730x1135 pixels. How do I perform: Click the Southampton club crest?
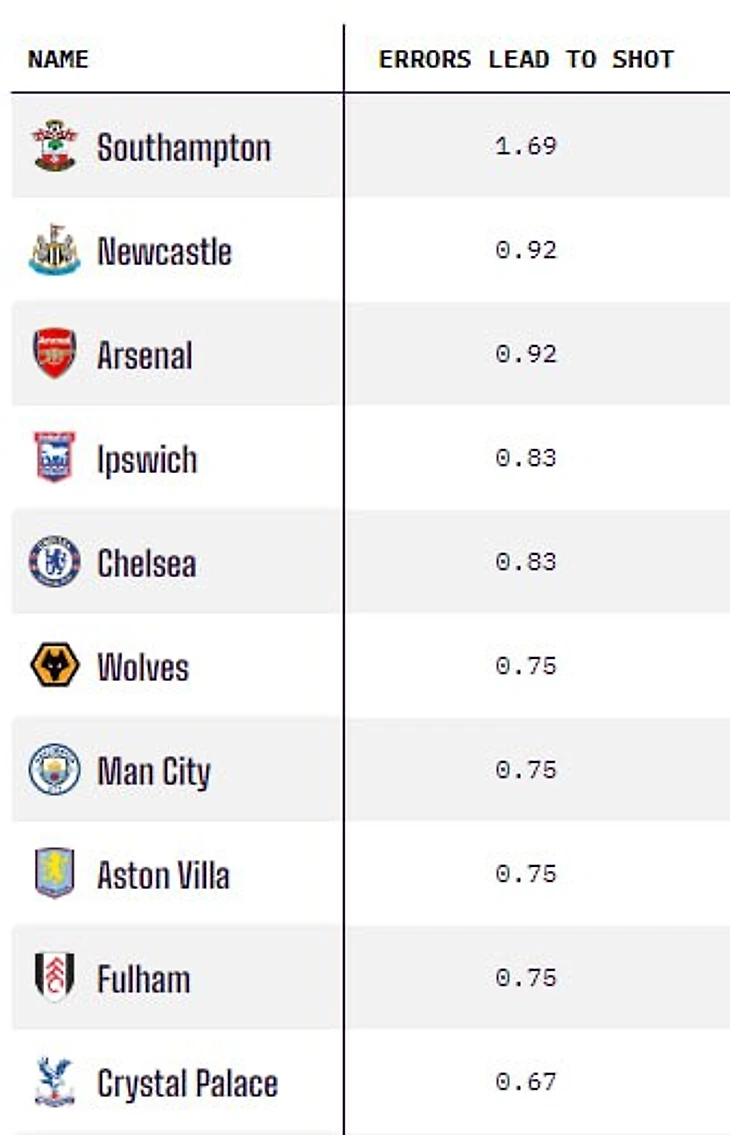tap(54, 147)
